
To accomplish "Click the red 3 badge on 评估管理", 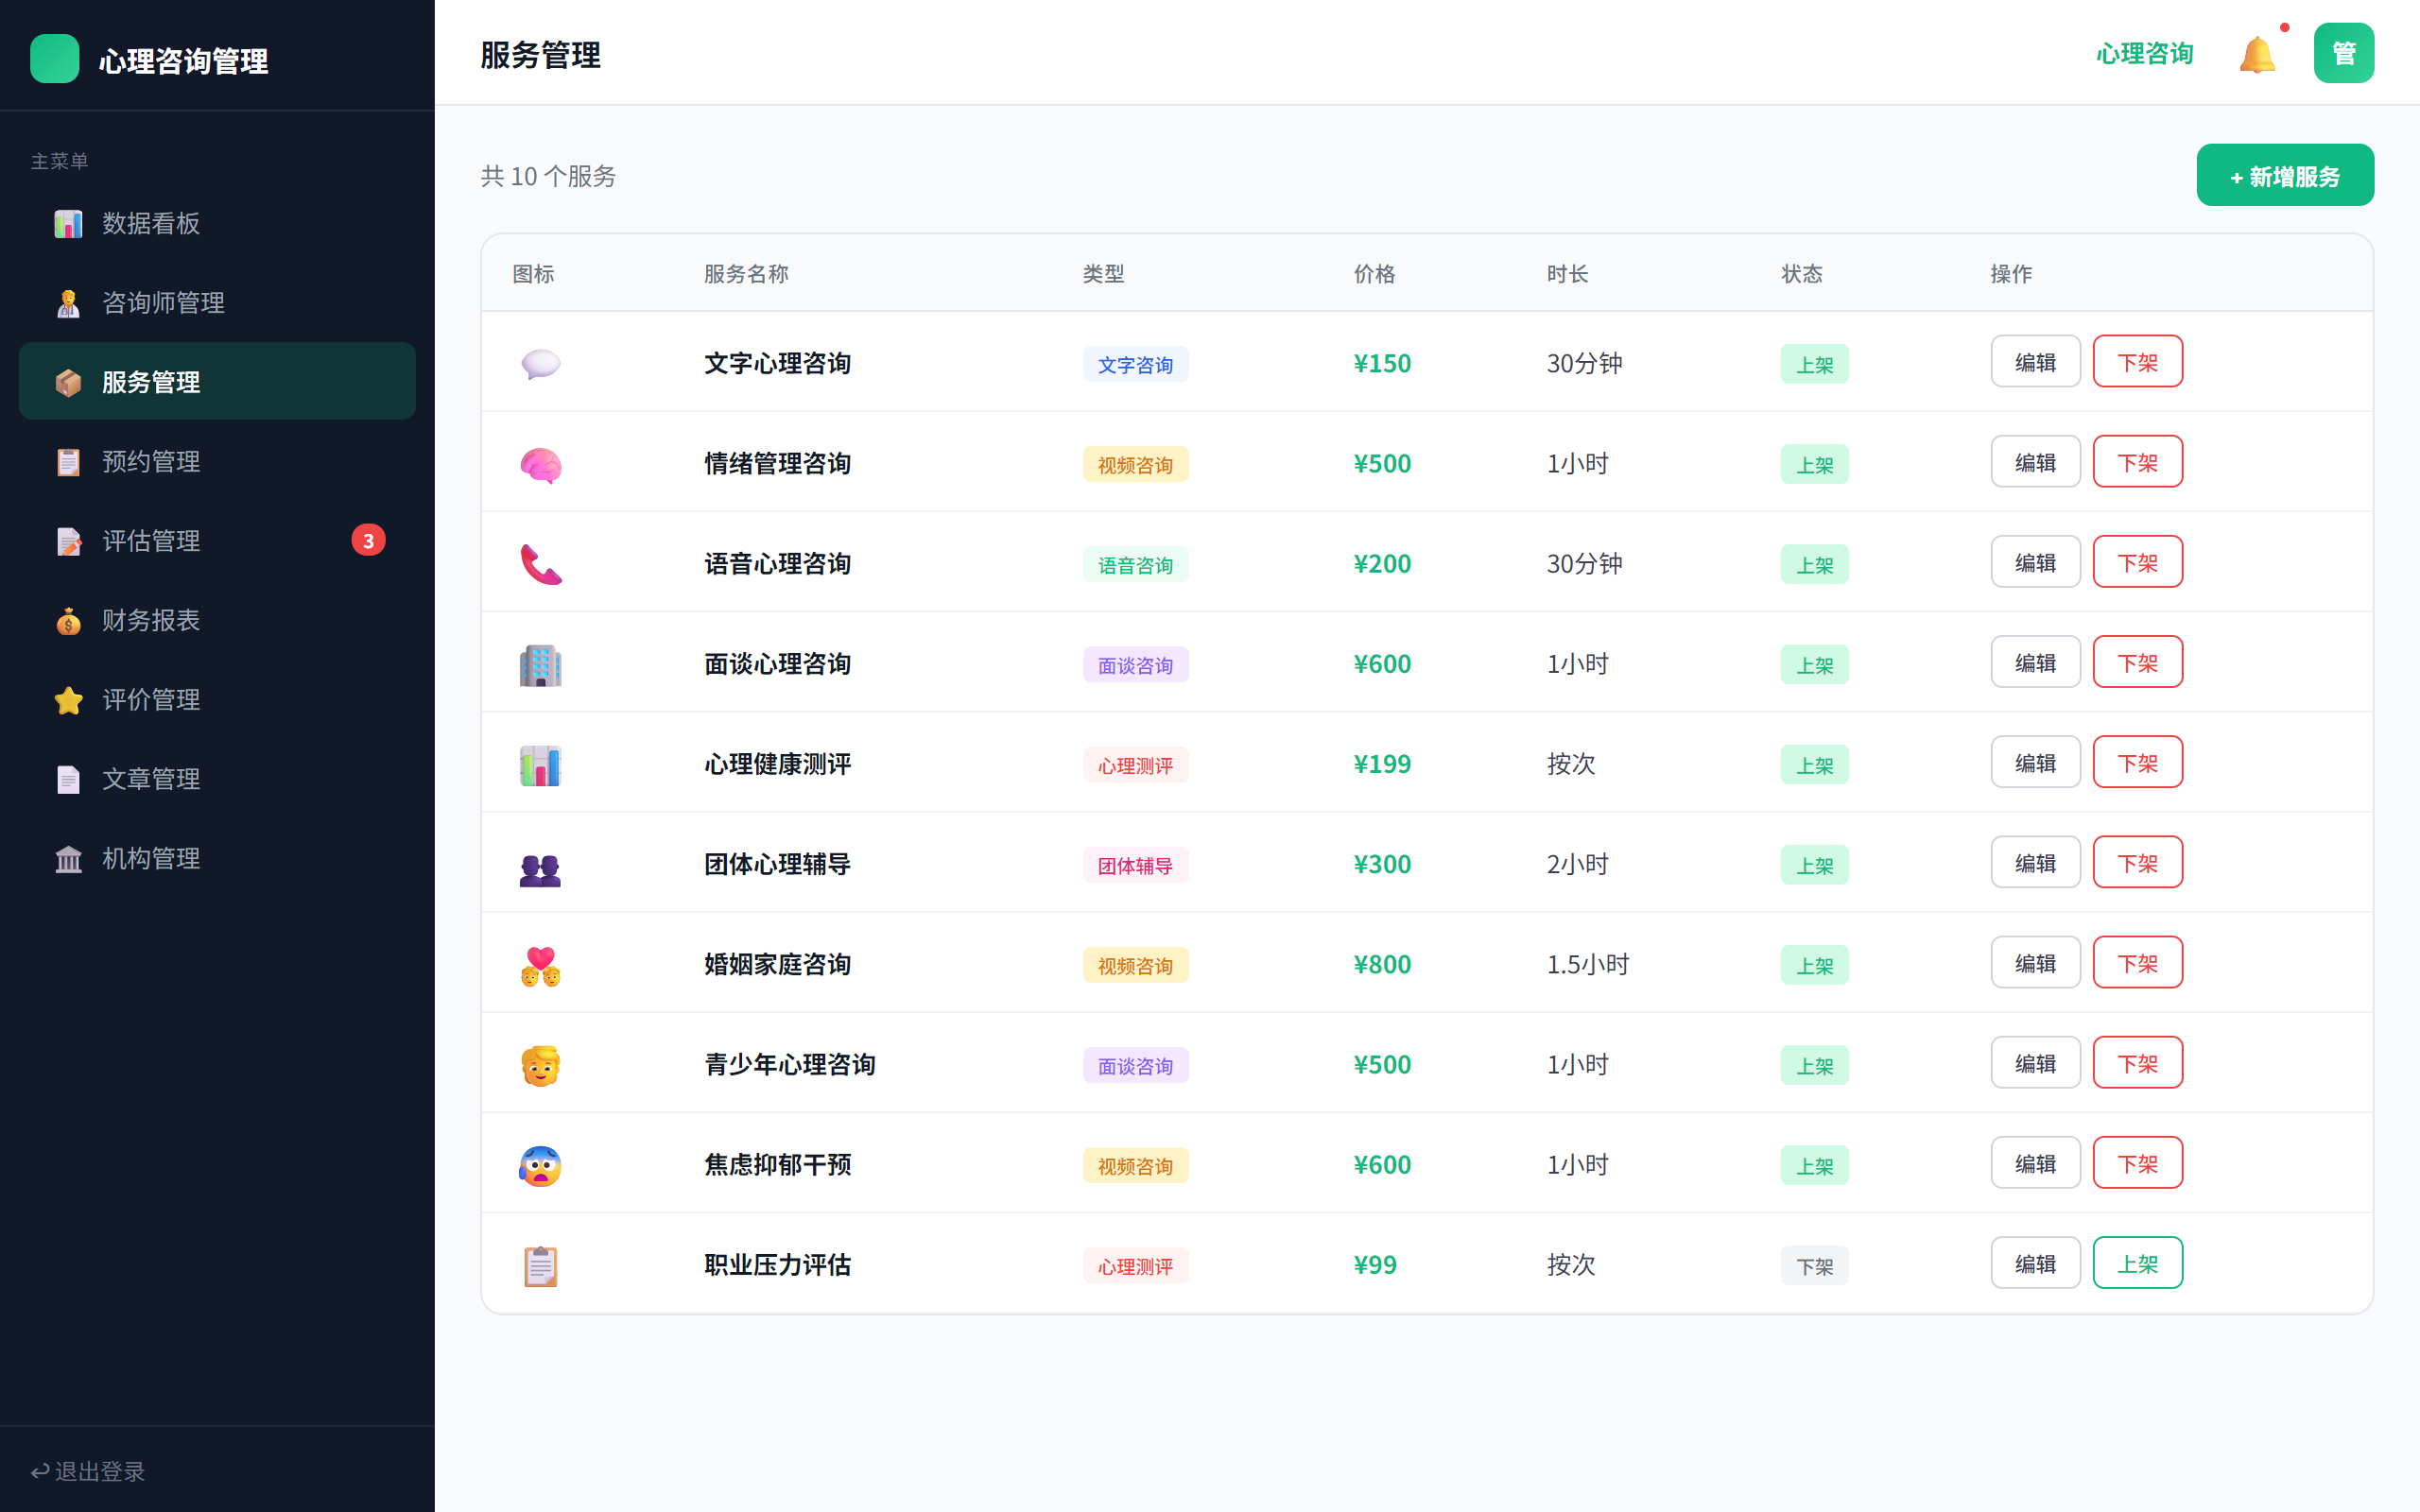I will click(368, 540).
